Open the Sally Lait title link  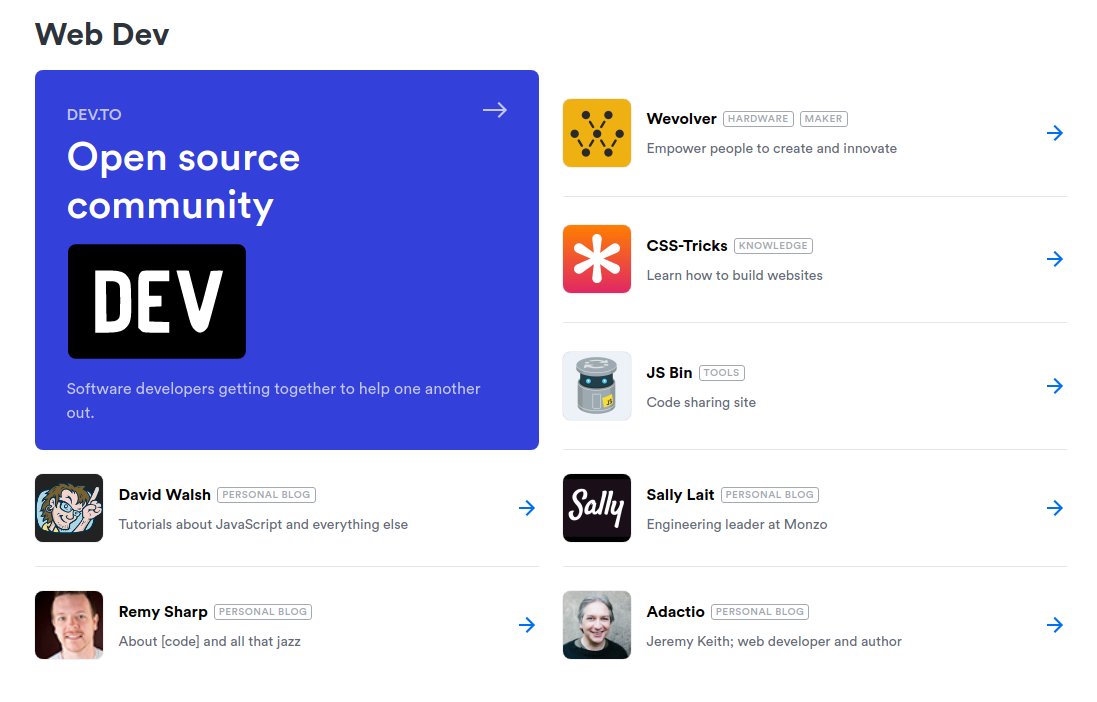(x=680, y=495)
